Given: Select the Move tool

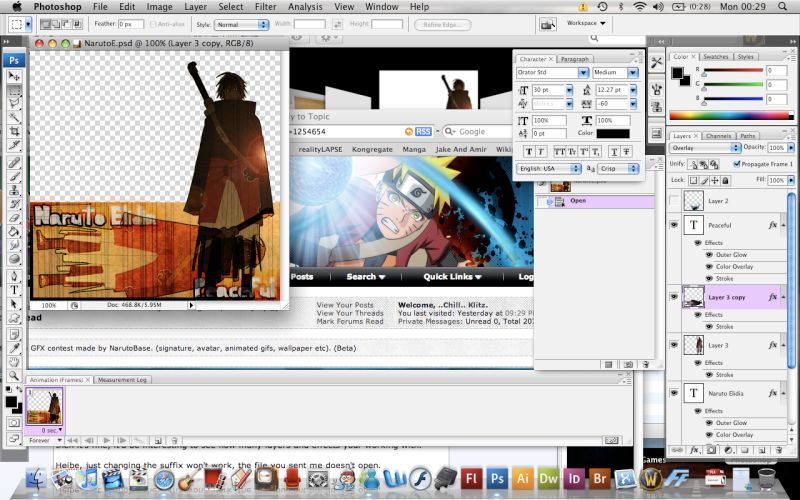Looking at the screenshot, I should (14, 77).
